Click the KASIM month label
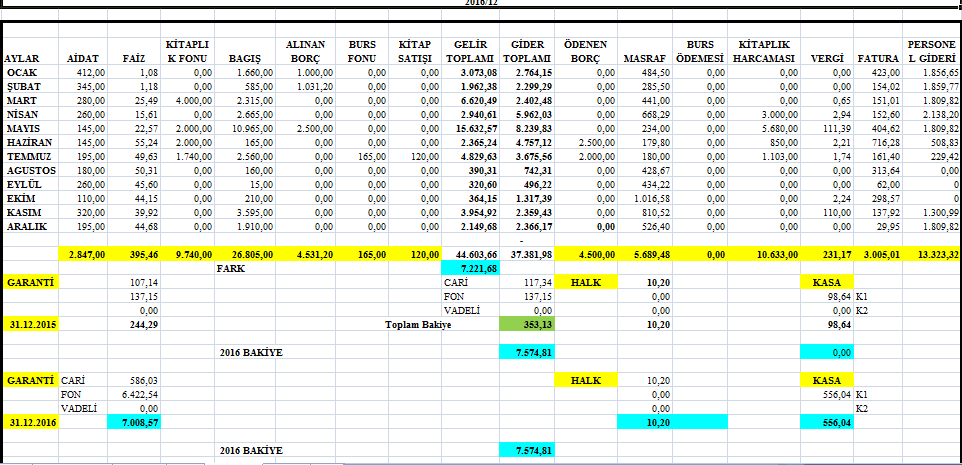Screen dimensions: 962x465 [30, 213]
